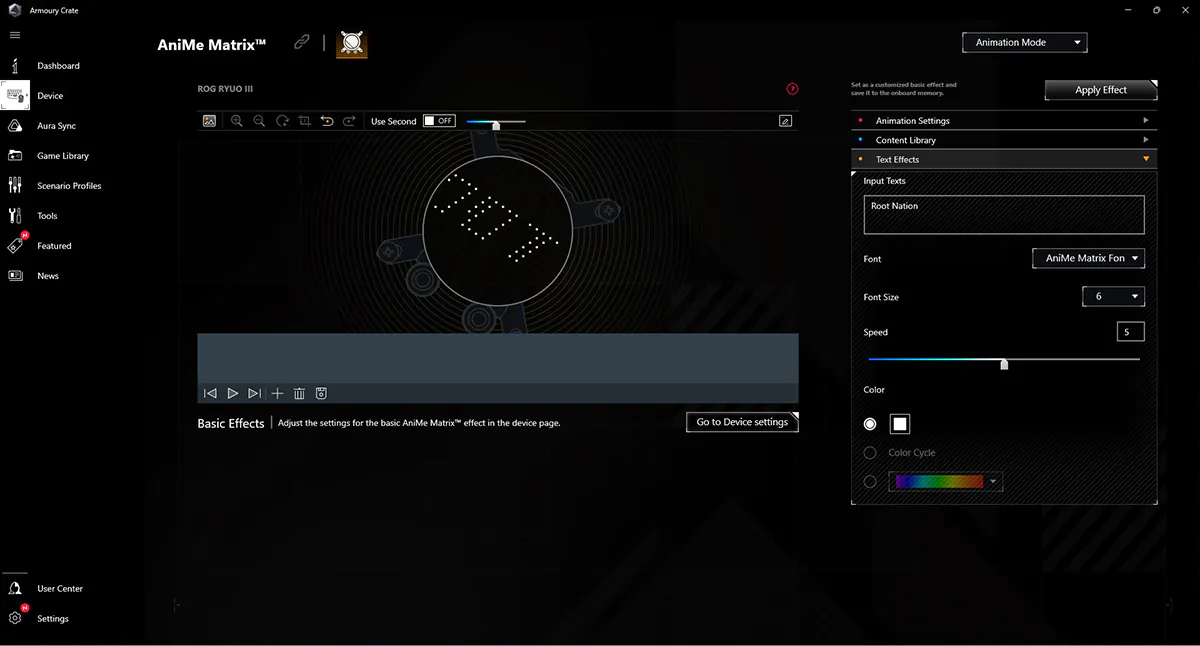Open the Tools section

tap(47, 216)
